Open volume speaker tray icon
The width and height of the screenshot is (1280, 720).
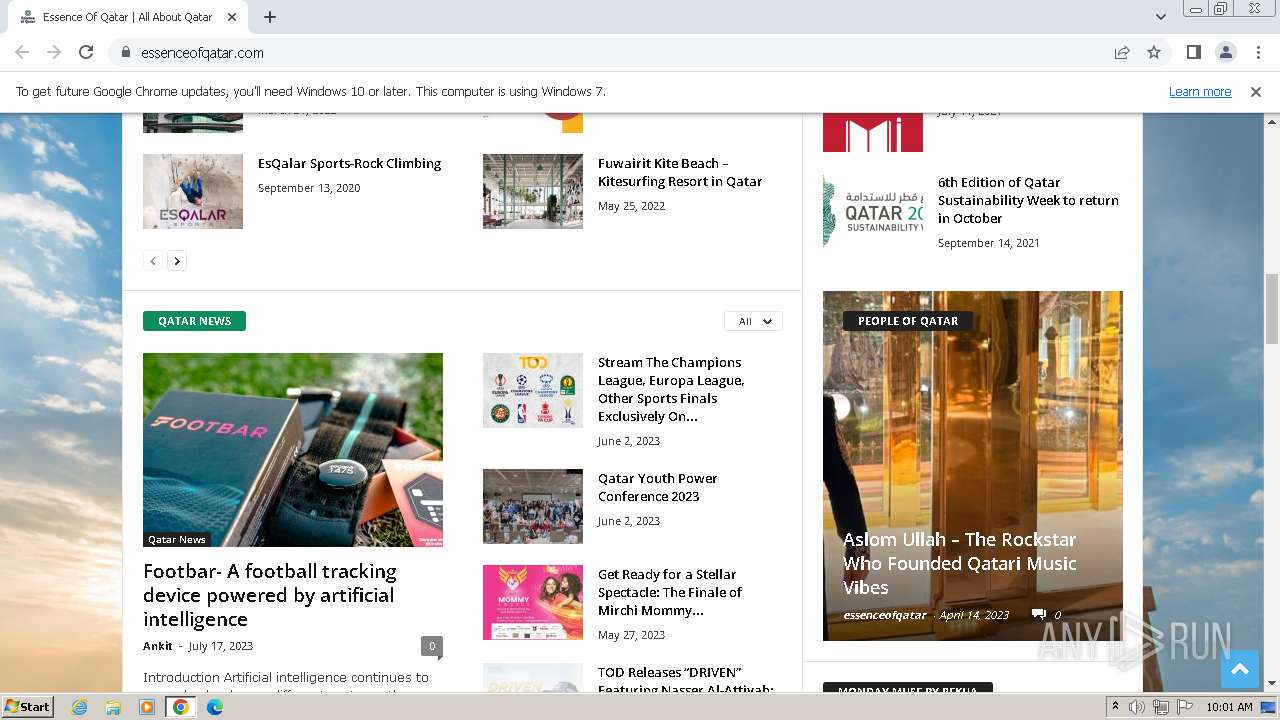(x=1137, y=707)
